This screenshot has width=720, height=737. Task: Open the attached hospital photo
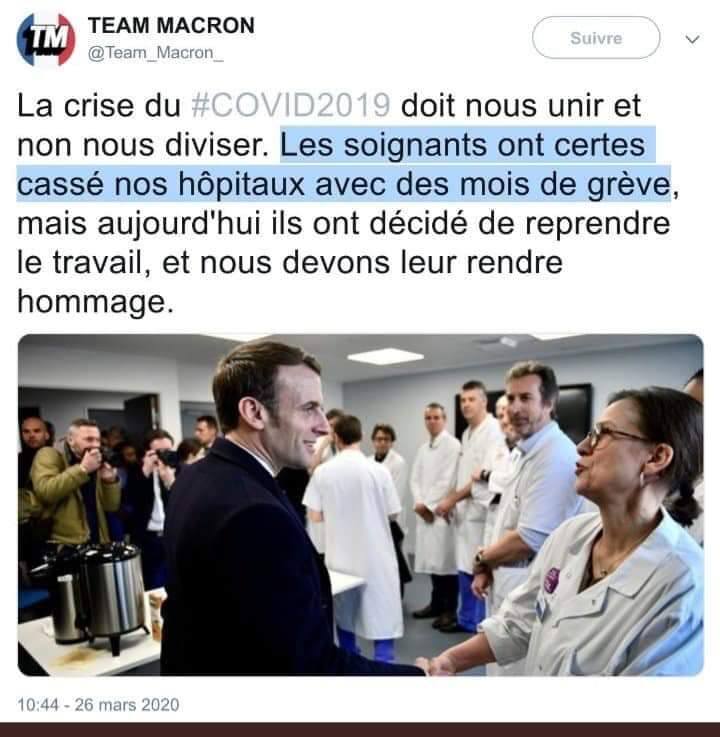[x=360, y=505]
